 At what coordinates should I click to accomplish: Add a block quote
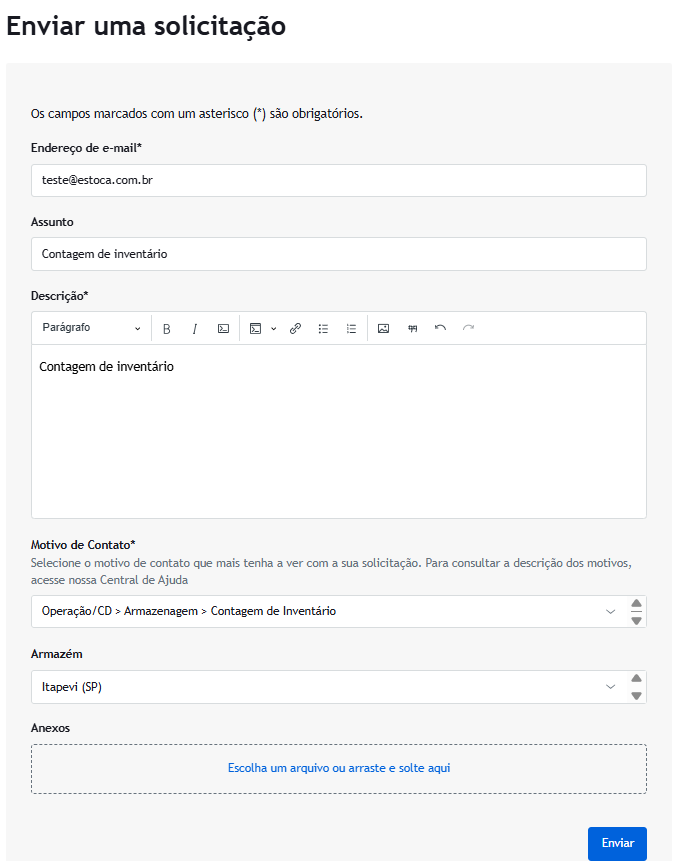coord(412,328)
